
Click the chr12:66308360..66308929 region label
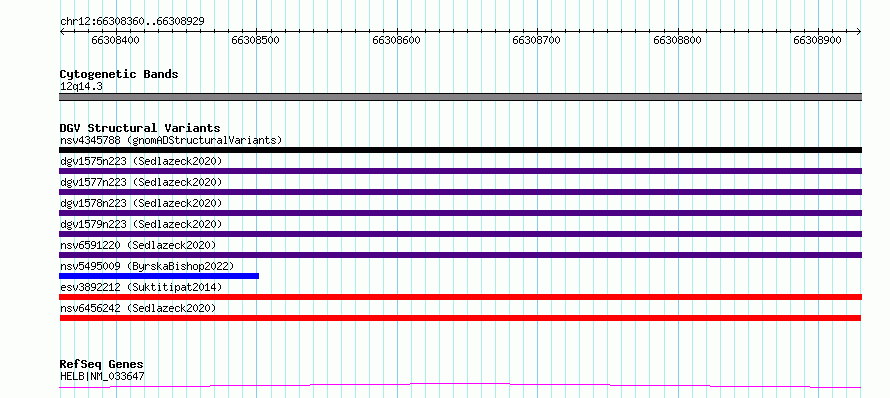coord(132,21)
